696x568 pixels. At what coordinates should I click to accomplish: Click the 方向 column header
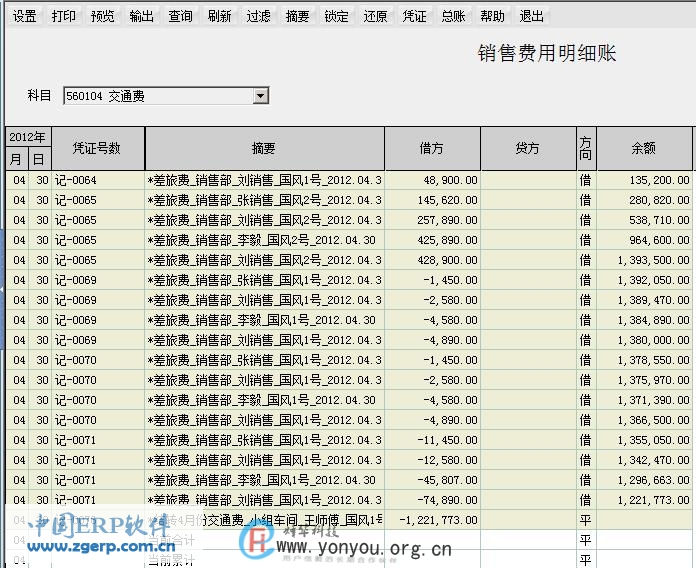pyautogui.click(x=586, y=148)
